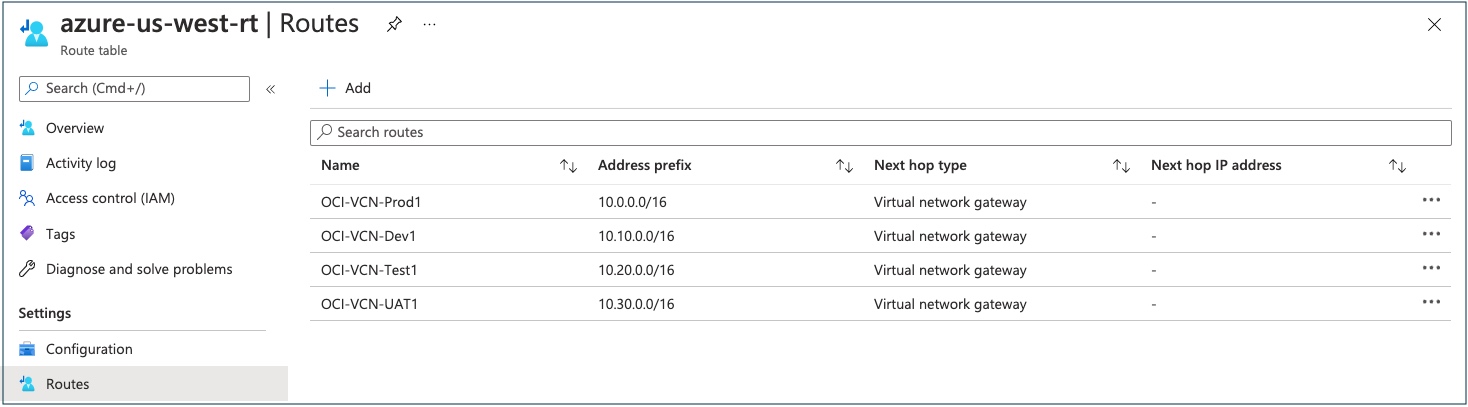Screen dimensions: 1468x407
Task: Open the OCI-VCN-UAT1 route
Action: [369, 304]
